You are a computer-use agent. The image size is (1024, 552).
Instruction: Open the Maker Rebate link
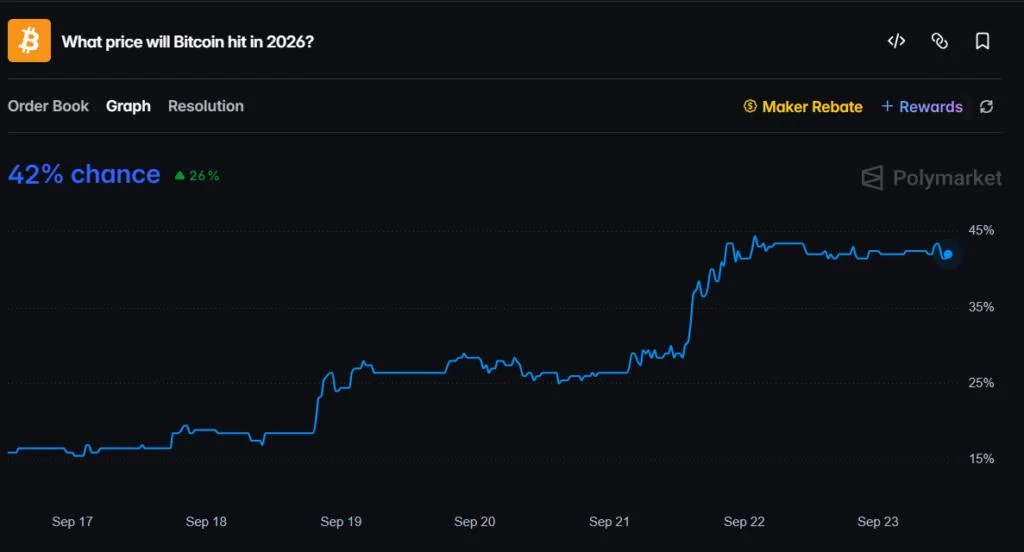pyautogui.click(x=812, y=106)
